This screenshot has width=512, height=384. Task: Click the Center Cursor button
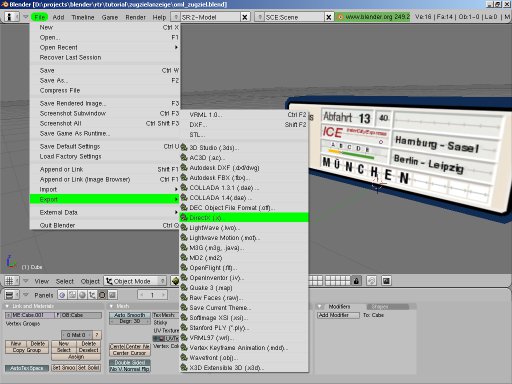coord(130,353)
